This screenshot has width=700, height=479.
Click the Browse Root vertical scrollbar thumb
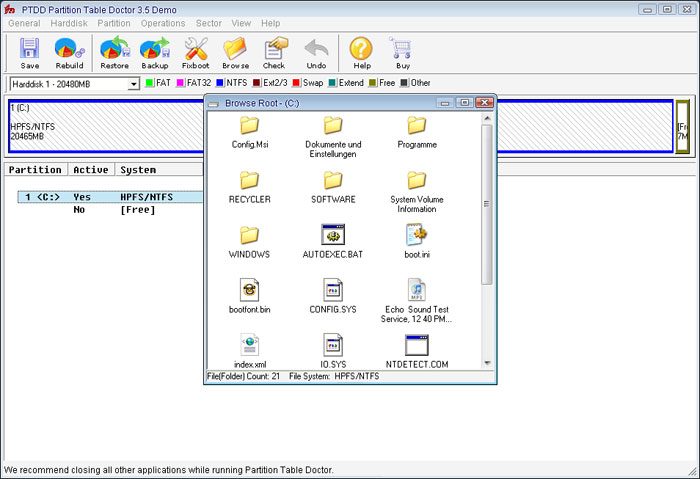coord(487,204)
